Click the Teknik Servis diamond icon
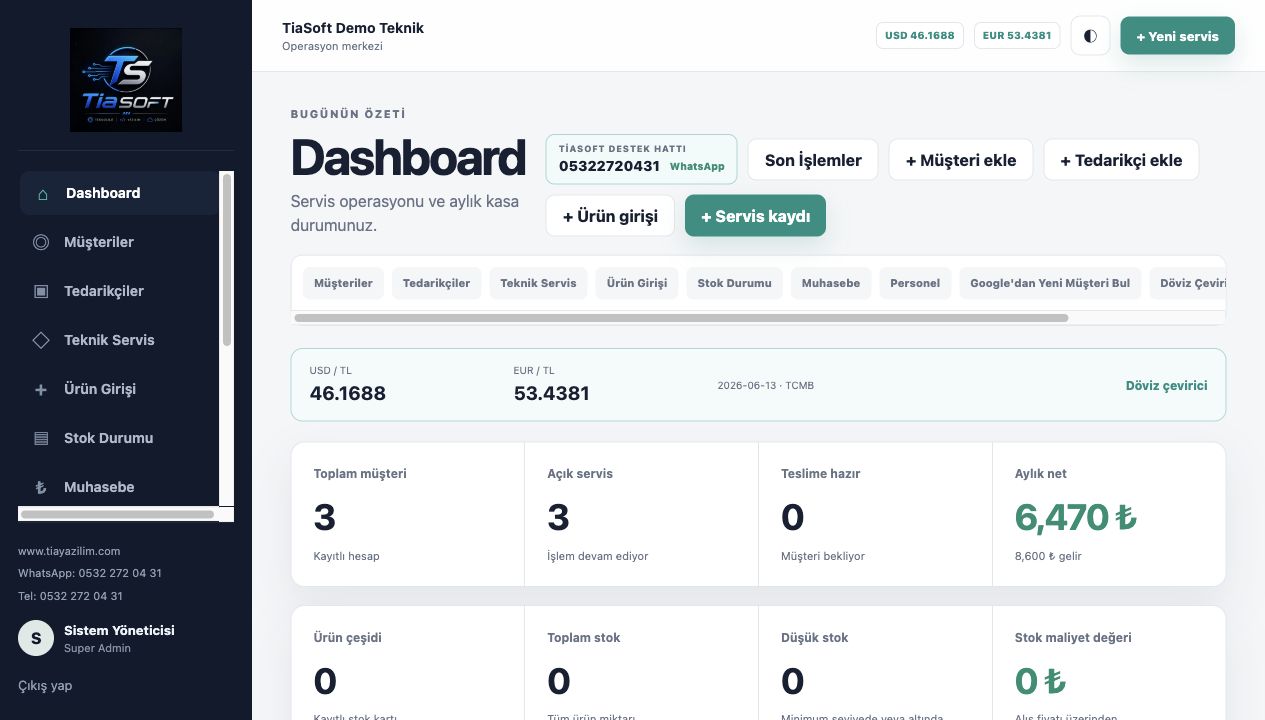 point(41,340)
